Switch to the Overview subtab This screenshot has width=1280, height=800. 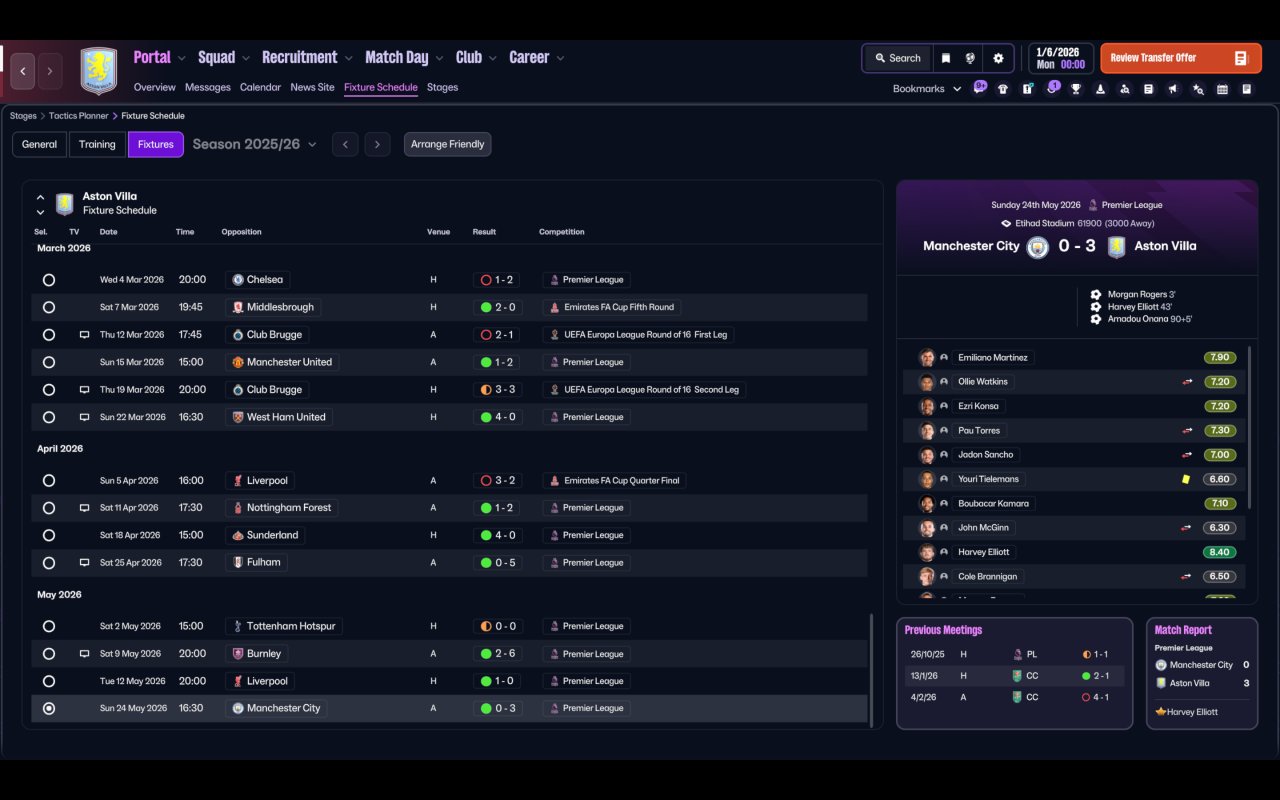(154, 87)
